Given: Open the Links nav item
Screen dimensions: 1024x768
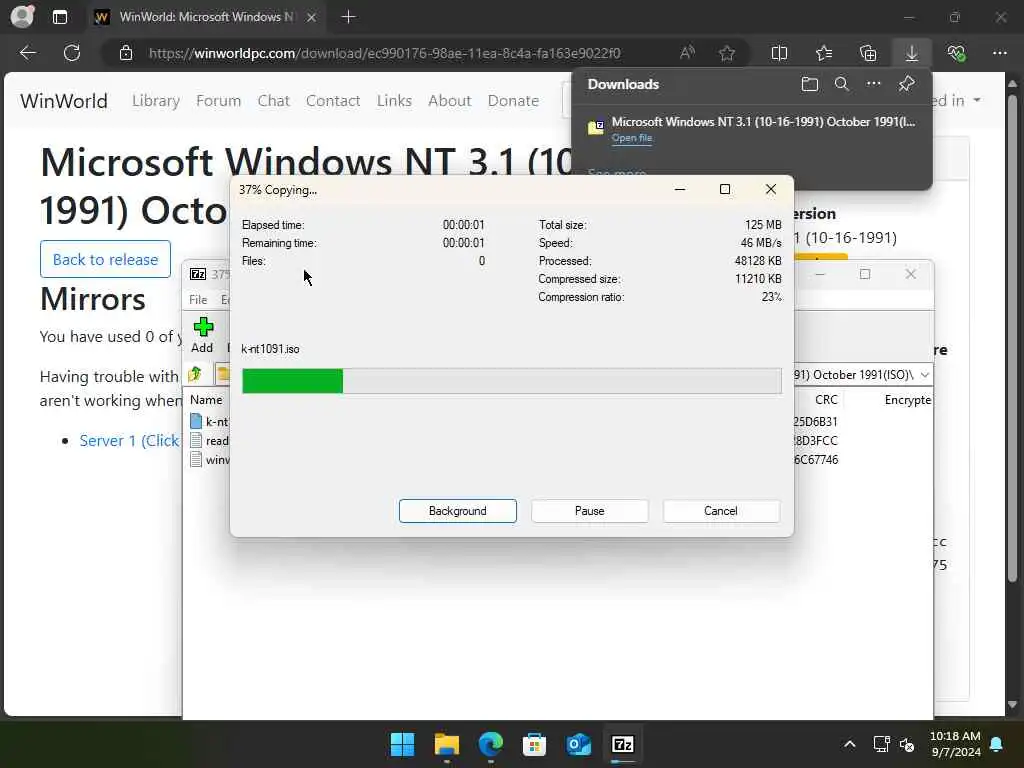Looking at the screenshot, I should point(394,101).
